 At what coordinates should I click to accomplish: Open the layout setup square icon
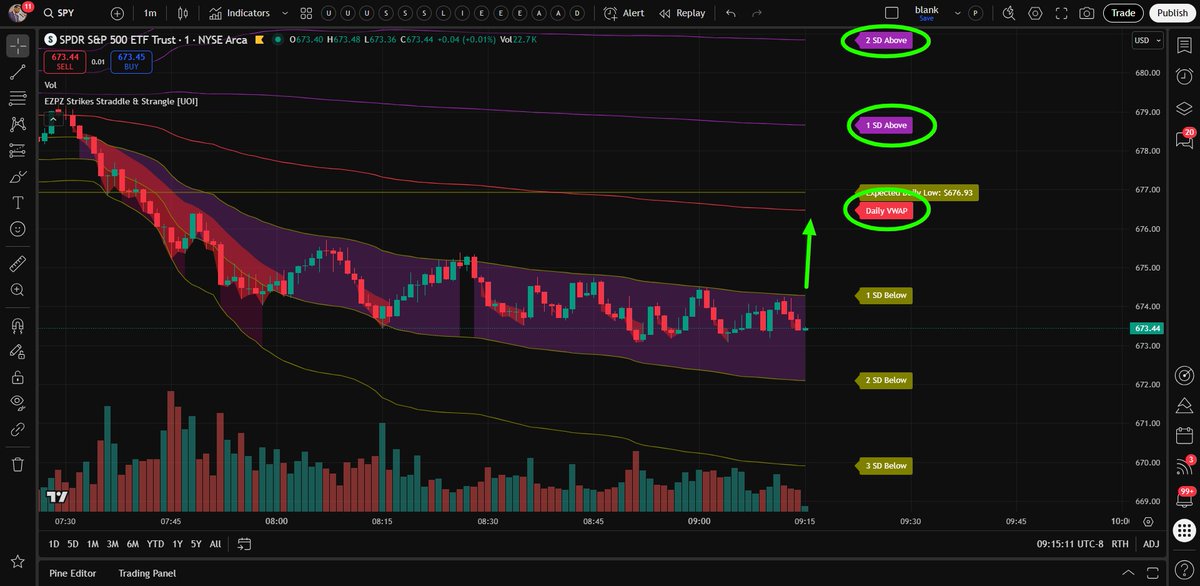pos(892,13)
